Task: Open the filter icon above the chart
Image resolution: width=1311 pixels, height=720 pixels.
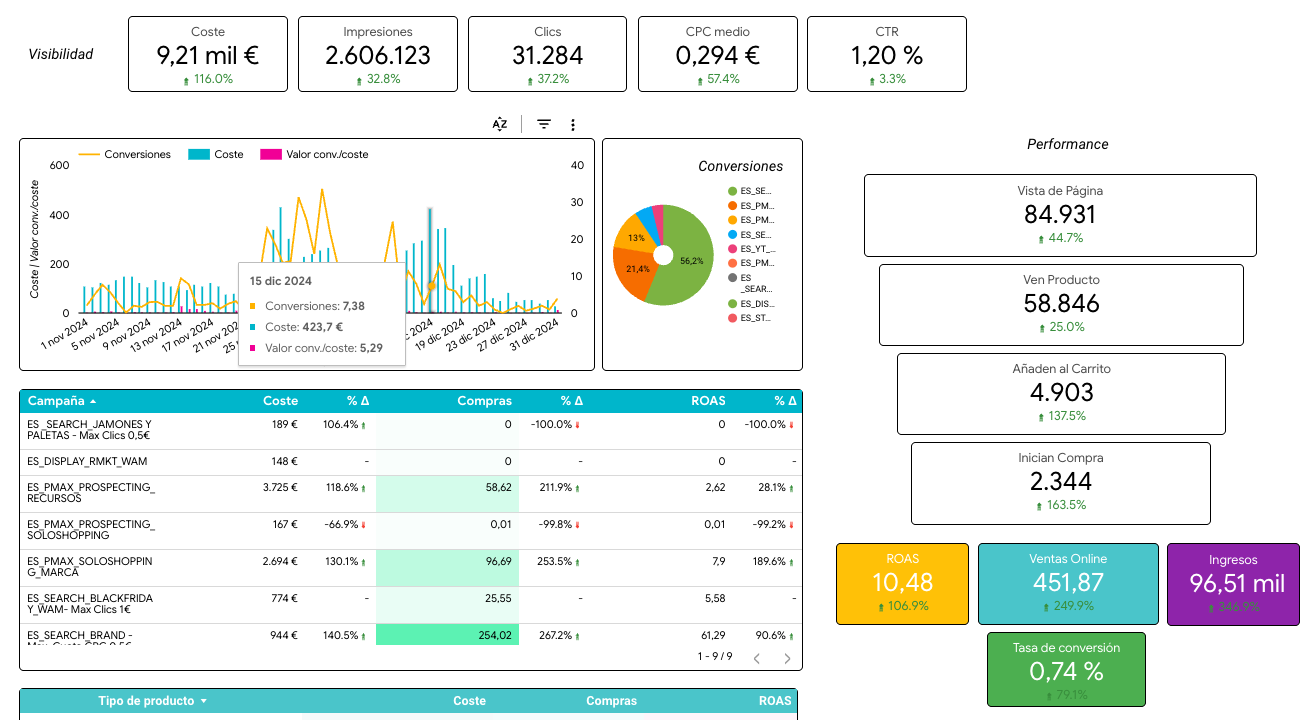Action: tap(544, 124)
